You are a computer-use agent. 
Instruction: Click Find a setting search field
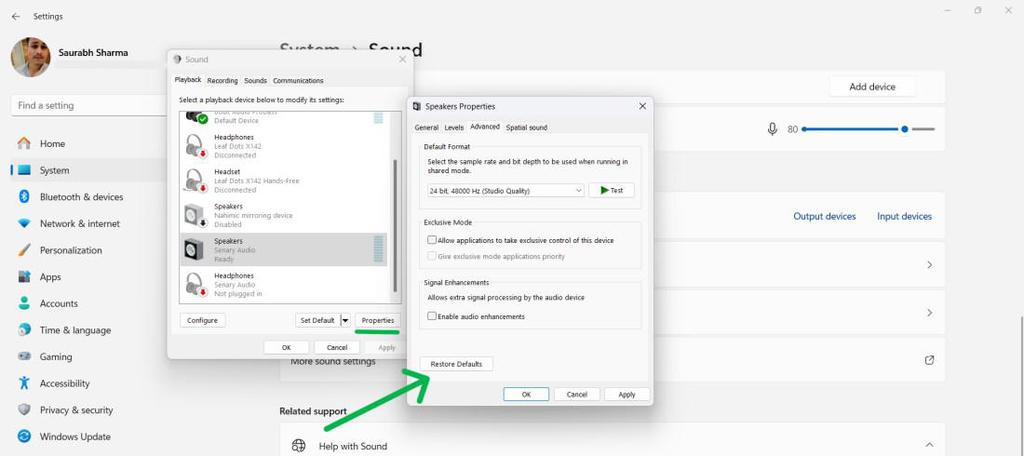[x=89, y=105]
